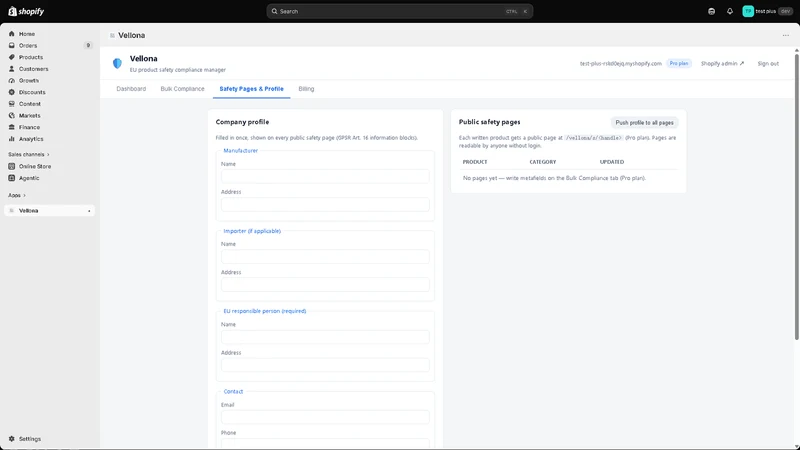The width and height of the screenshot is (800, 450).
Task: Focus the top Search field
Action: click(x=399, y=11)
